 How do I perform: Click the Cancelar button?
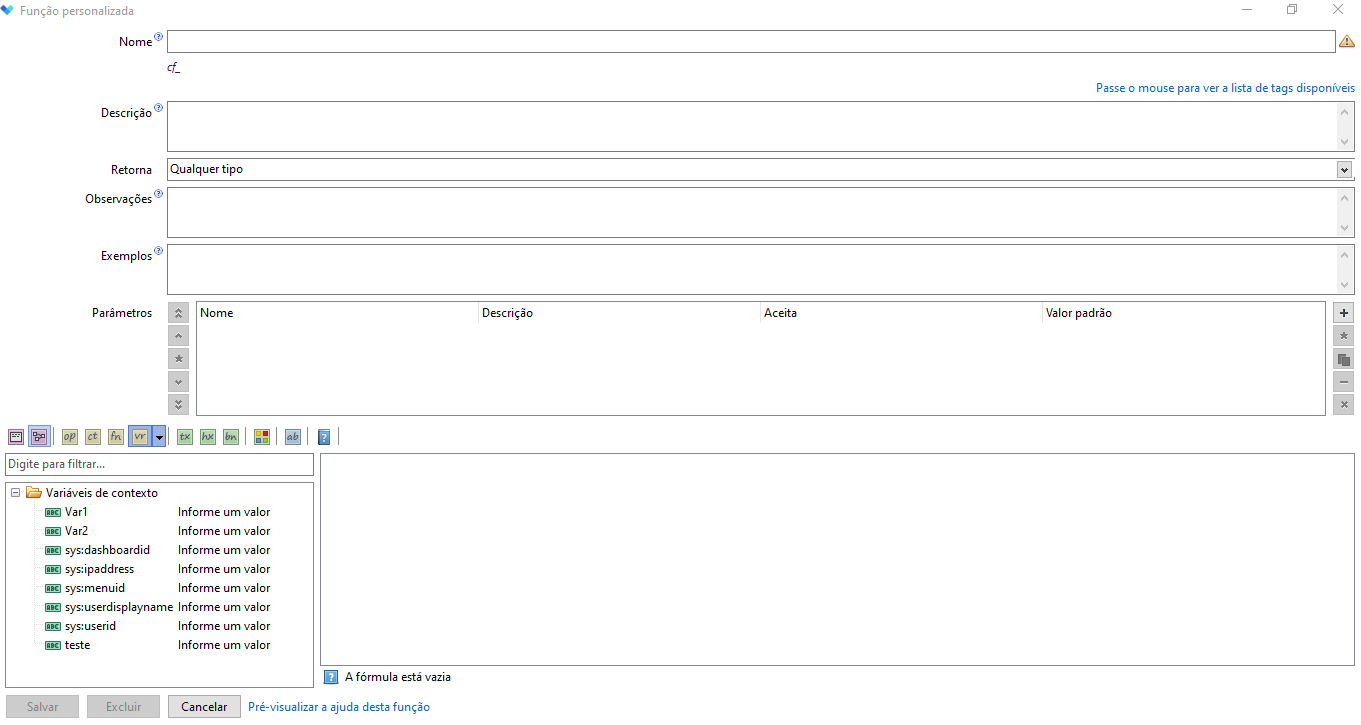click(x=205, y=707)
